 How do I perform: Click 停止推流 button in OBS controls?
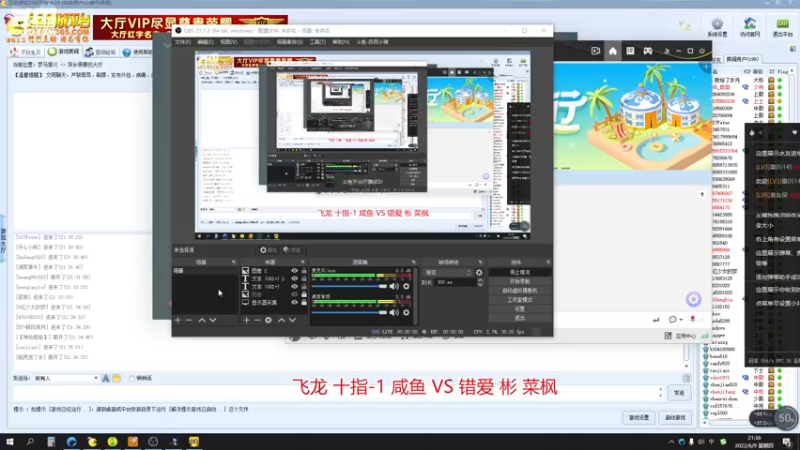pos(519,272)
